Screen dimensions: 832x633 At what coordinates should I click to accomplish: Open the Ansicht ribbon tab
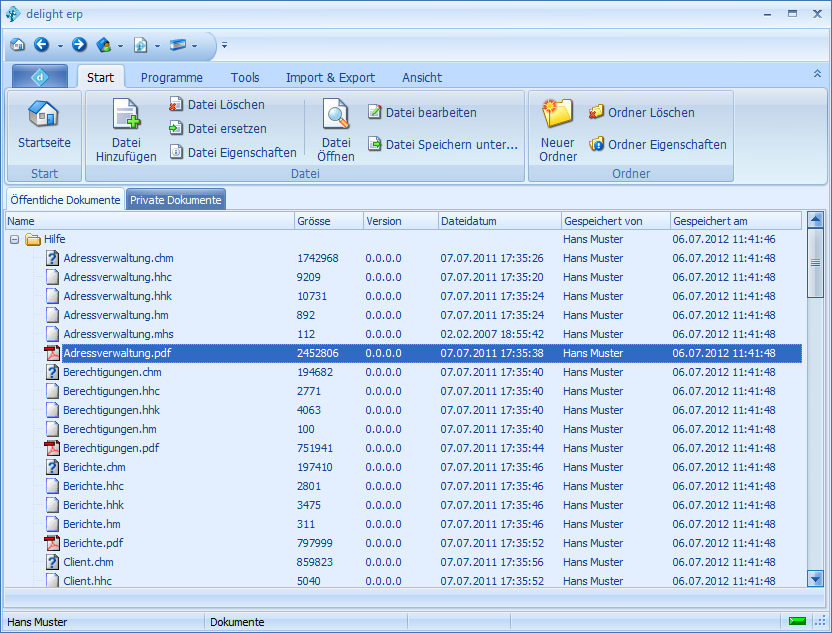pyautogui.click(x=421, y=77)
